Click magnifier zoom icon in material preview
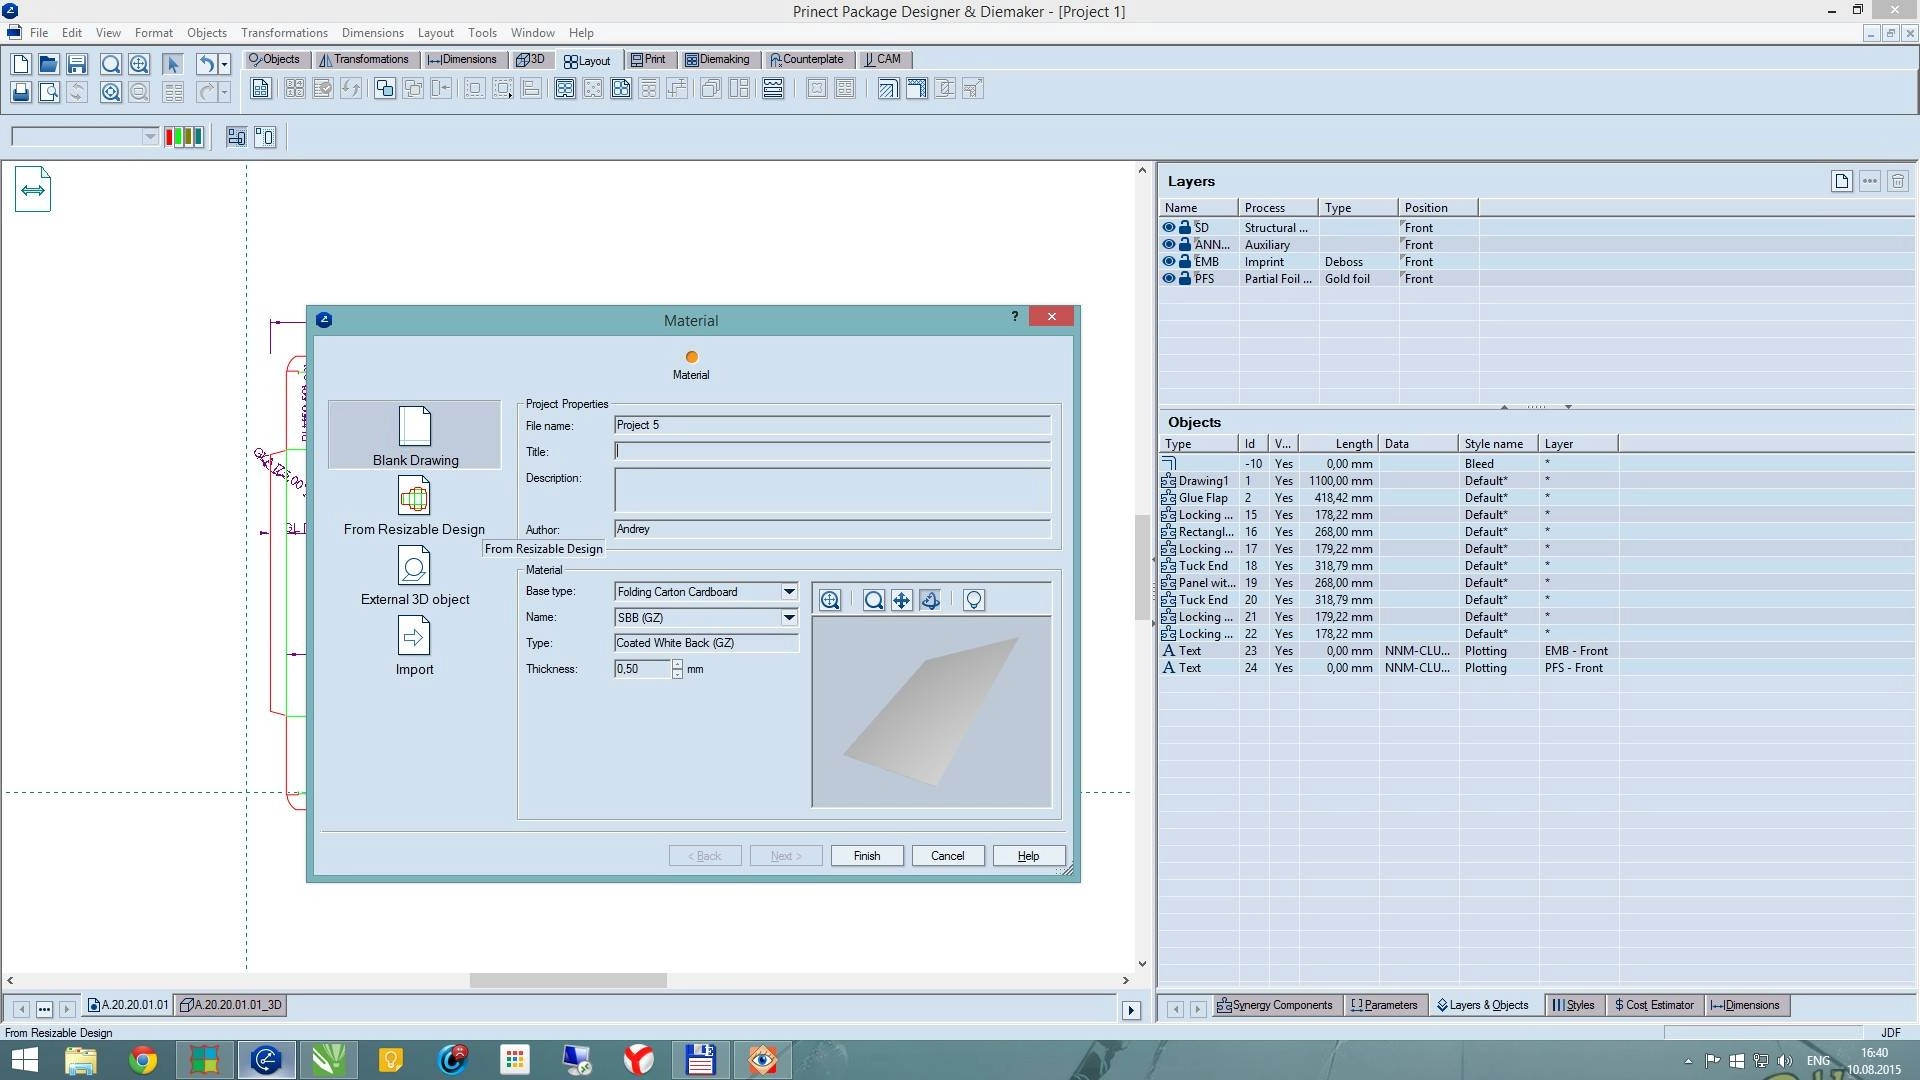This screenshot has width=1920, height=1080. [874, 600]
